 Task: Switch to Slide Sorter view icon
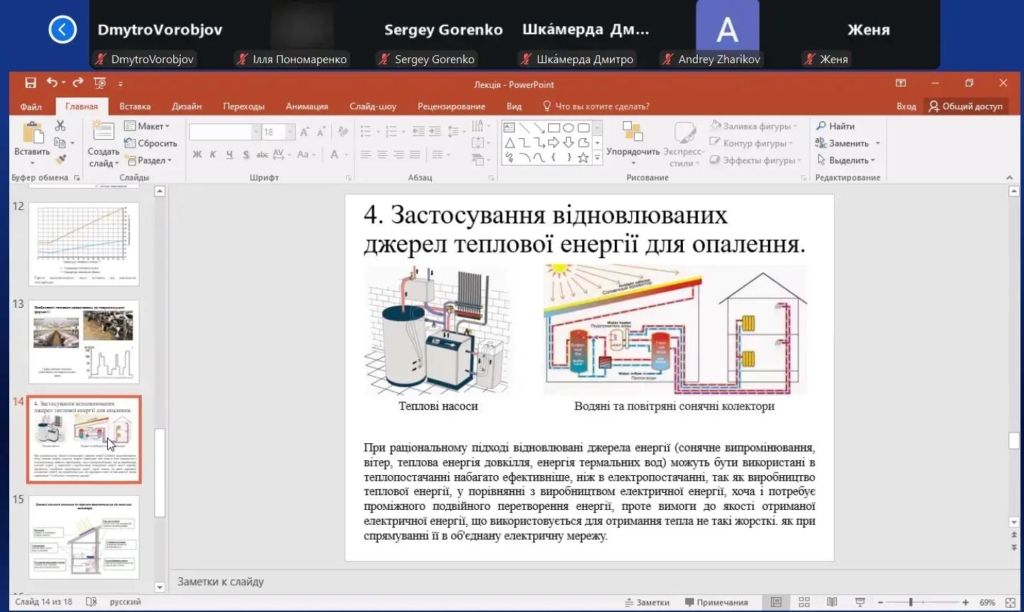[802, 602]
